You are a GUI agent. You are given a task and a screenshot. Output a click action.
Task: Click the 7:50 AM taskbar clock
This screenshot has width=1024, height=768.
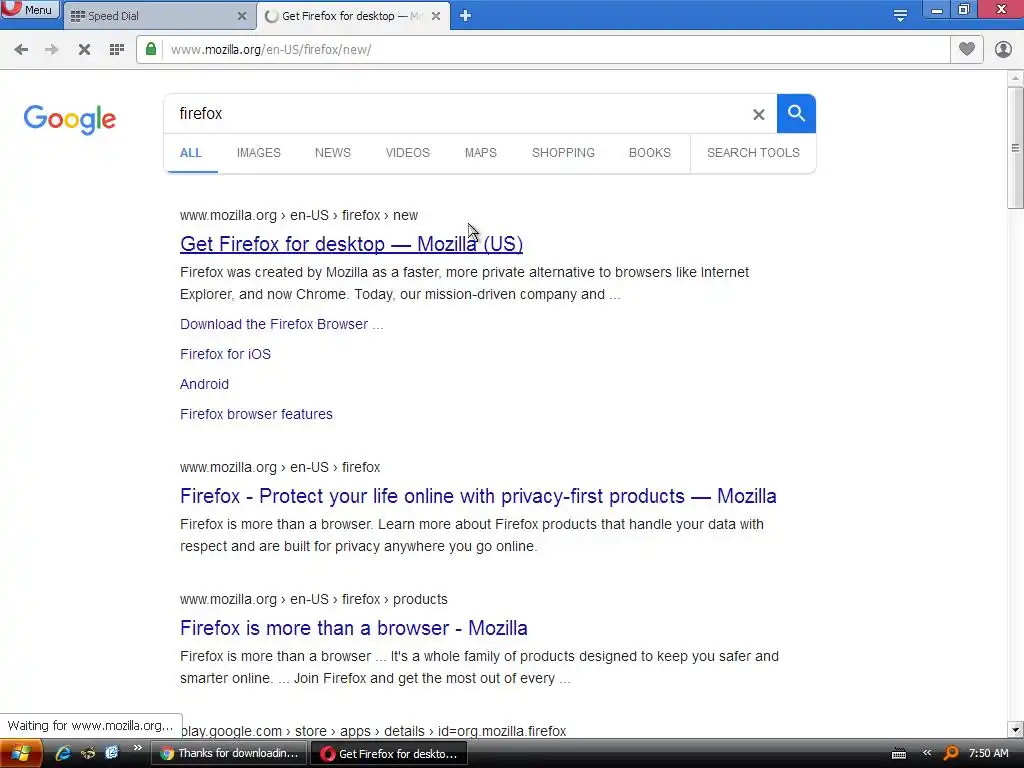989,753
